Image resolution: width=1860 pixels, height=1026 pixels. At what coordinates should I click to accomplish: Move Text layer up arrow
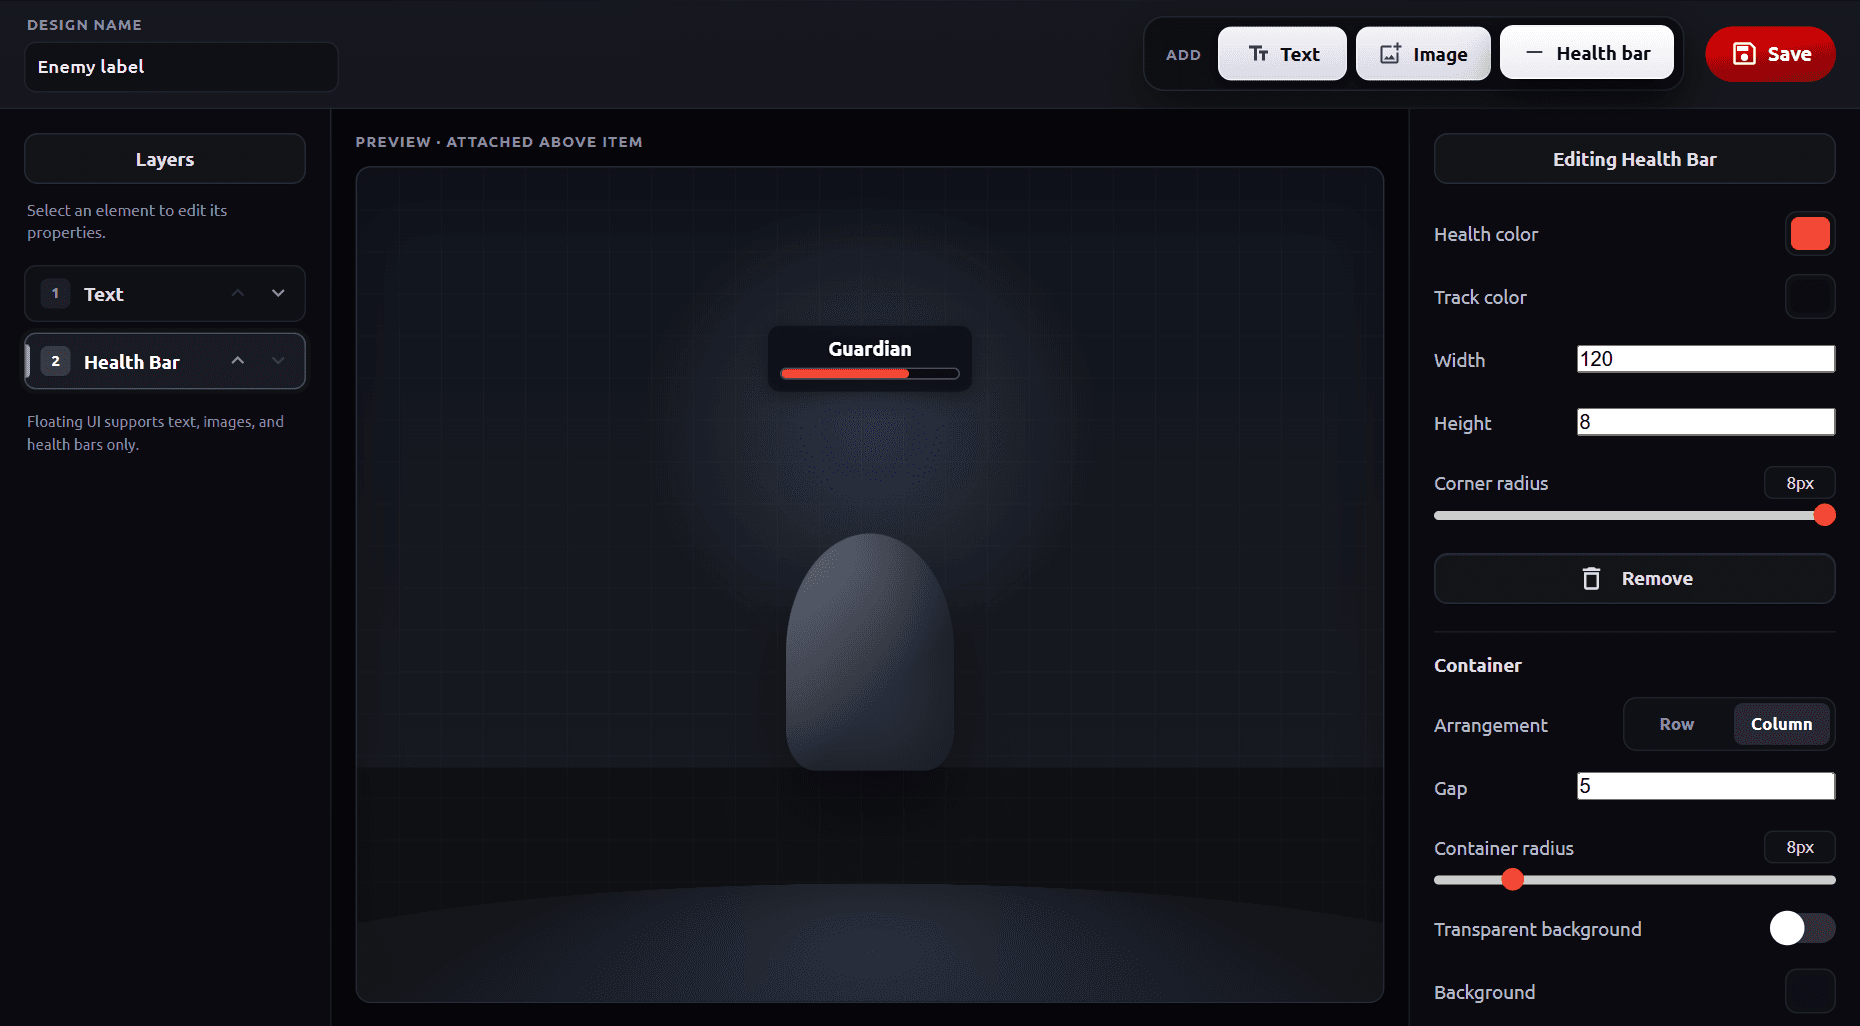238,293
